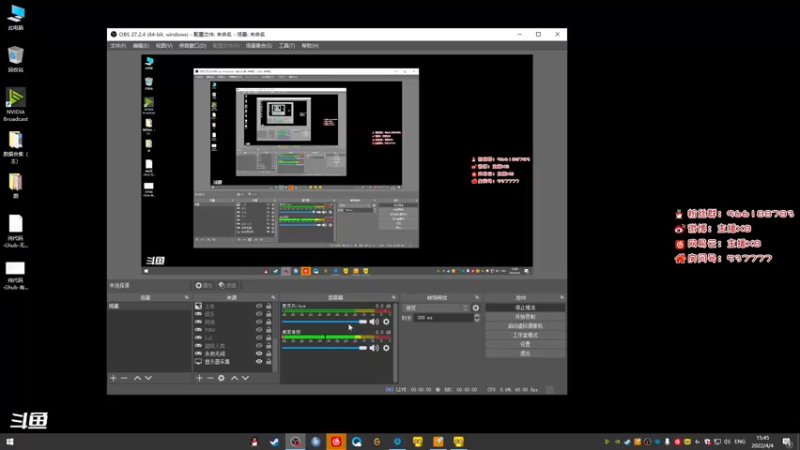Open NetEase Cloud Music from the taskbar
Screen dimensions: 800x450
336,442
